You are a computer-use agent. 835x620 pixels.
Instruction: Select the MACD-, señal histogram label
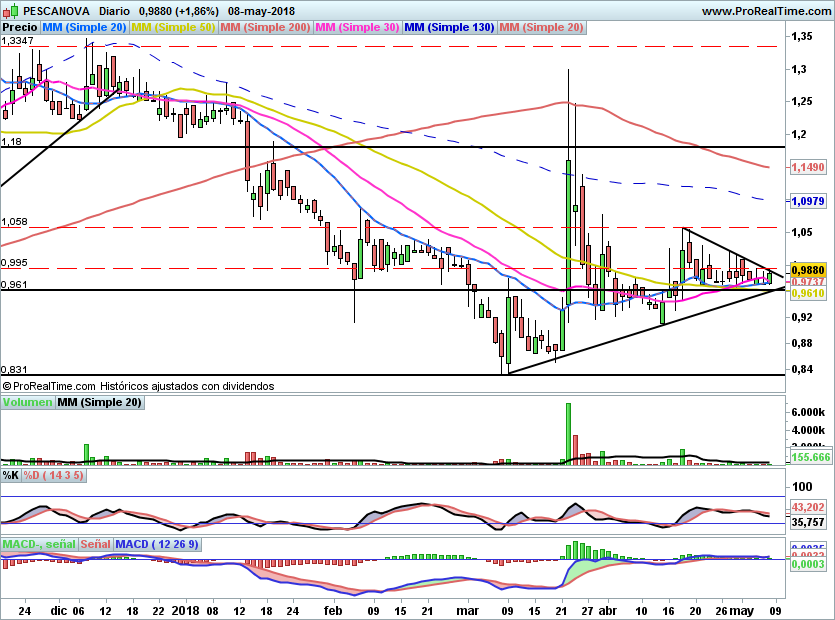pyautogui.click(x=39, y=544)
